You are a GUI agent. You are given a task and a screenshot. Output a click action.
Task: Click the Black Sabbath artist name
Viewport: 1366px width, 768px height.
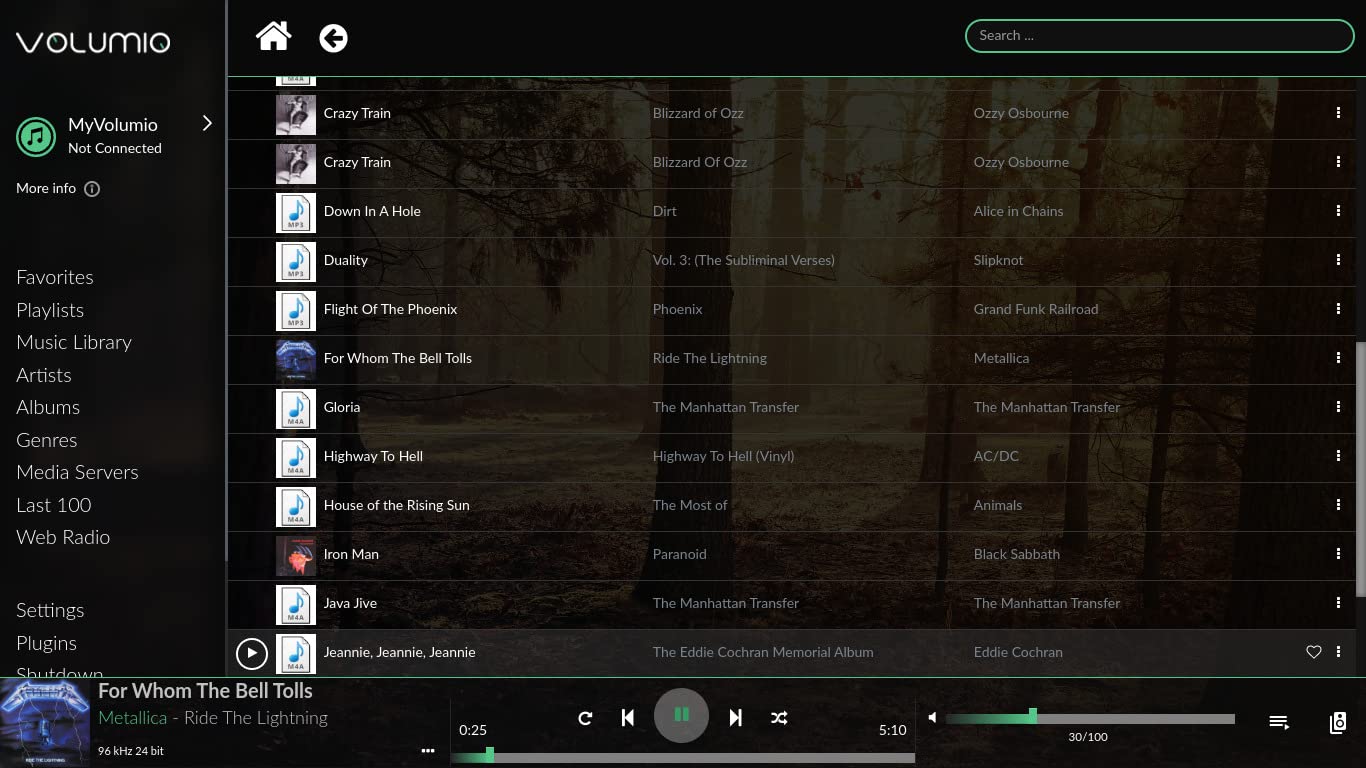[x=1017, y=554]
